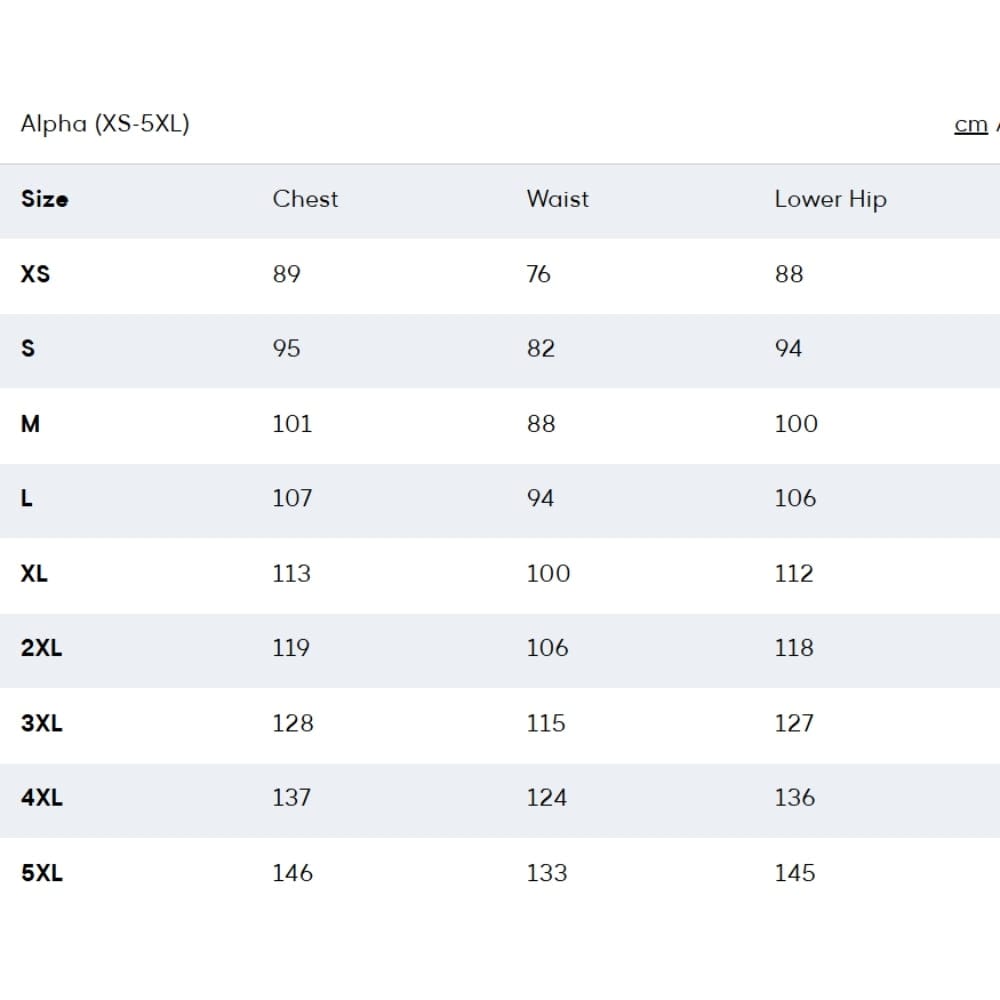The height and width of the screenshot is (1000, 1000).
Task: Select the M size row label
Action: (30, 424)
